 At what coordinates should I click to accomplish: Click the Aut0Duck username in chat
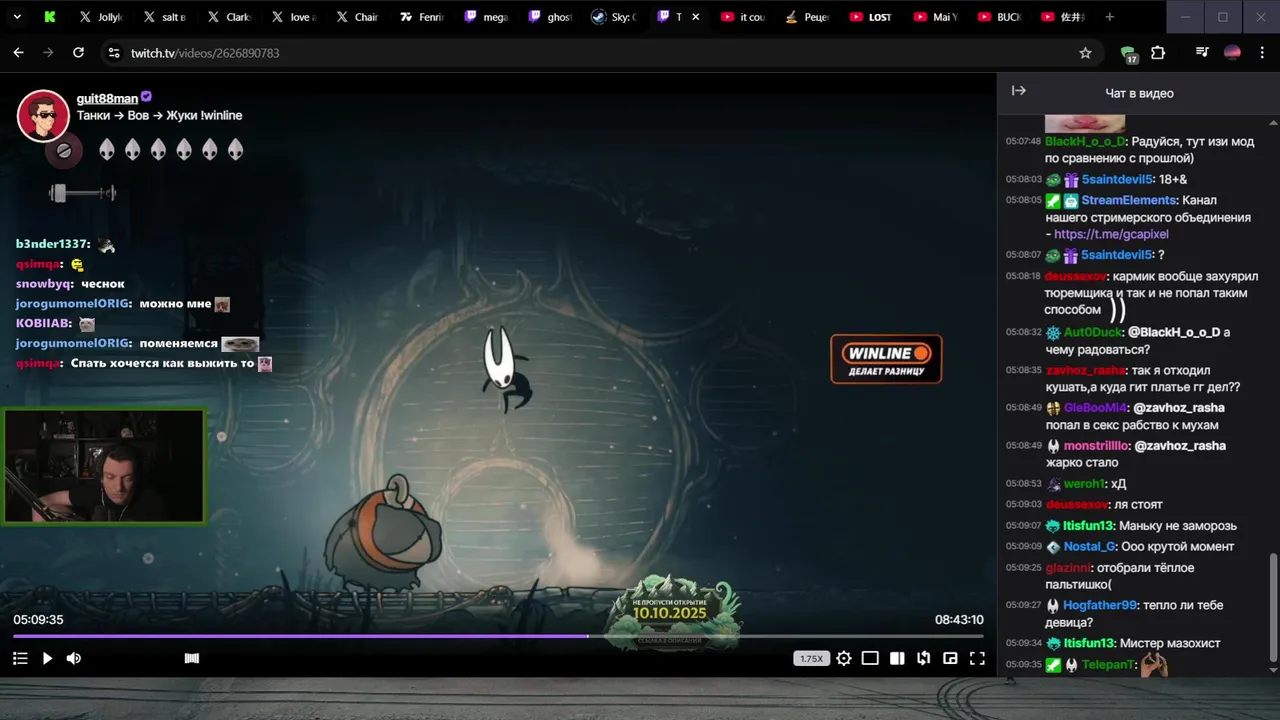click(1091, 332)
